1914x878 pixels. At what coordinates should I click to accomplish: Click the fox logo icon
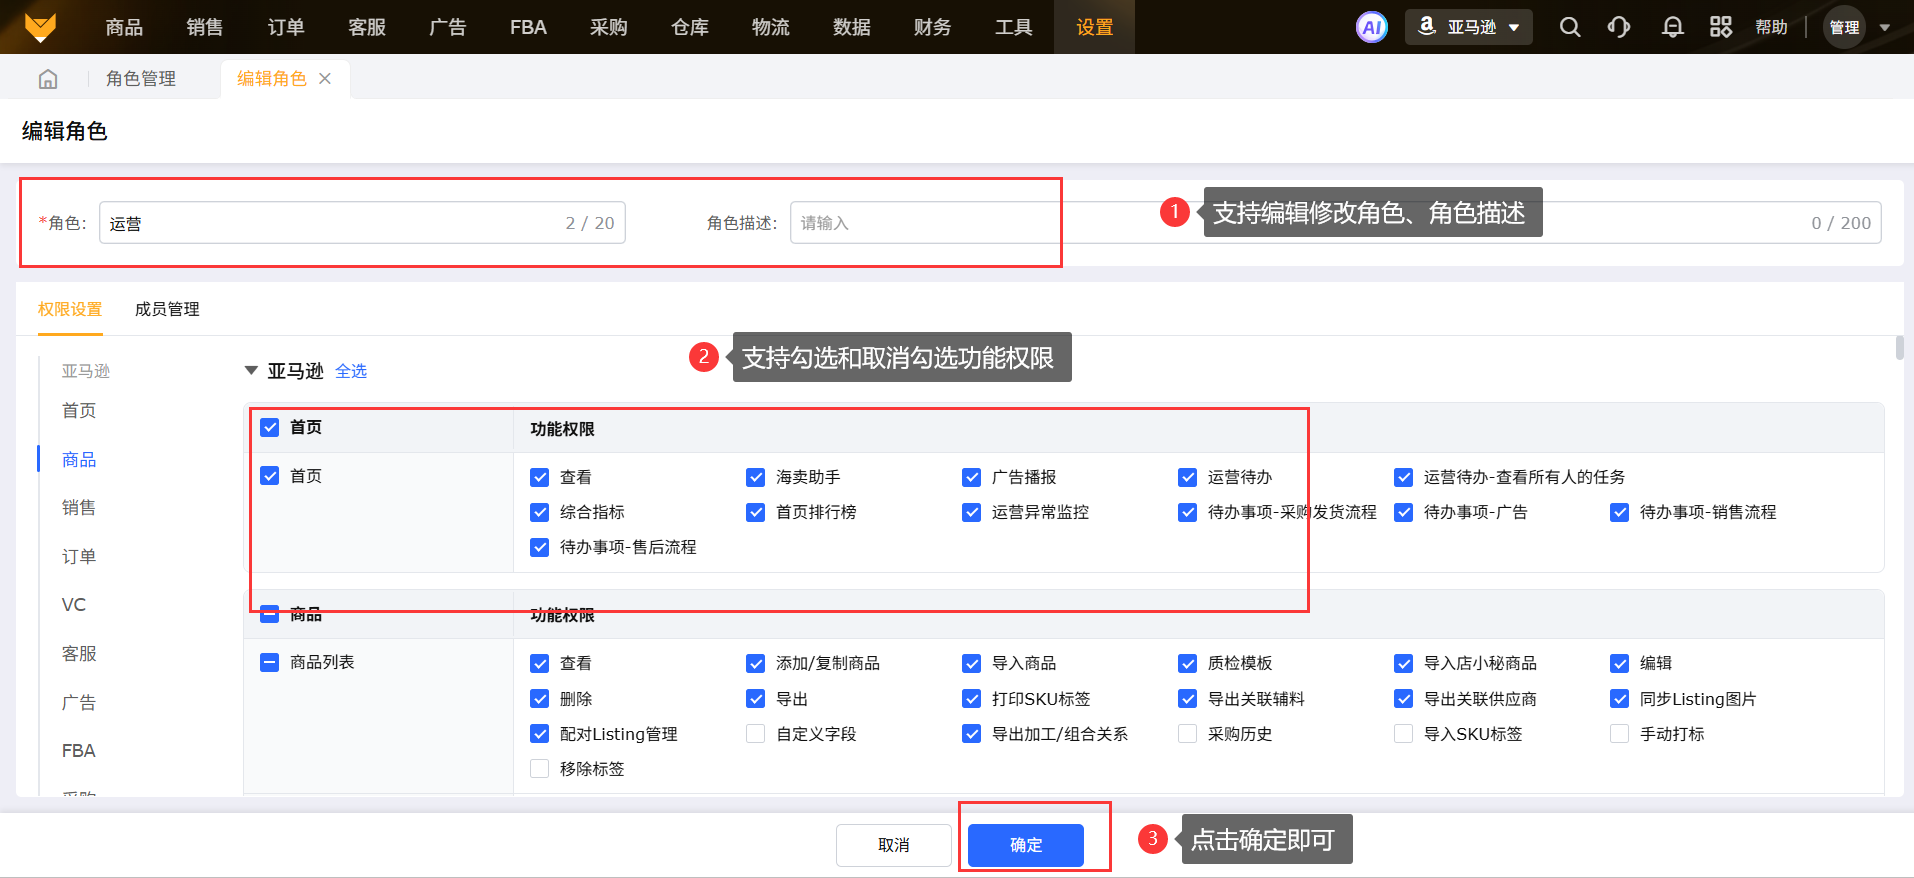(40, 27)
